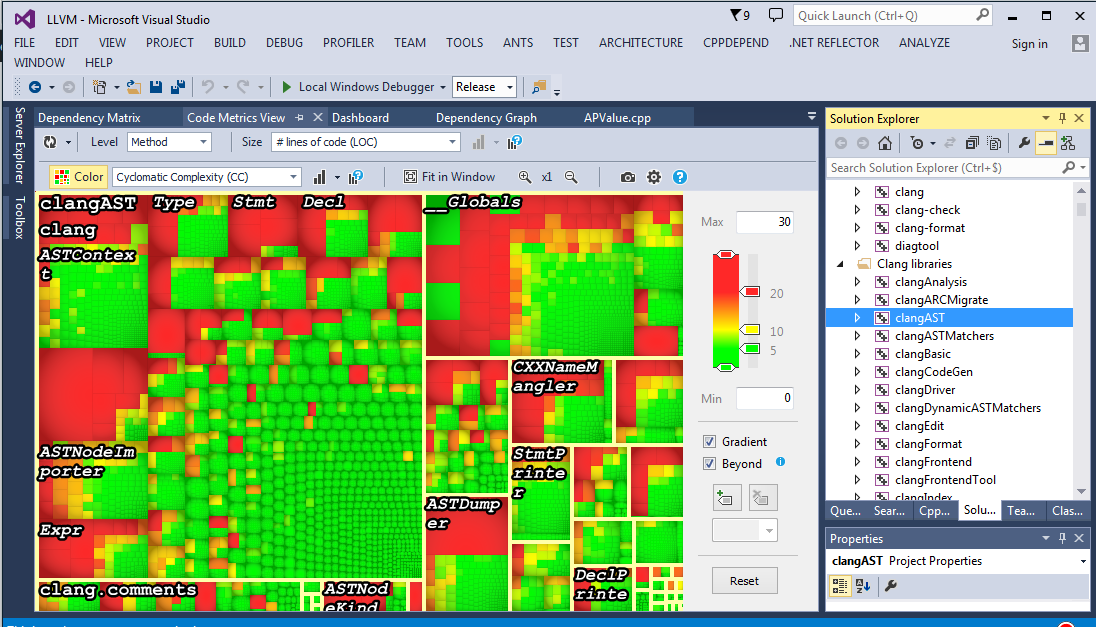The image size is (1096, 627).
Task: Open the Size metric dropdown (lines of code)
Action: pos(366,142)
